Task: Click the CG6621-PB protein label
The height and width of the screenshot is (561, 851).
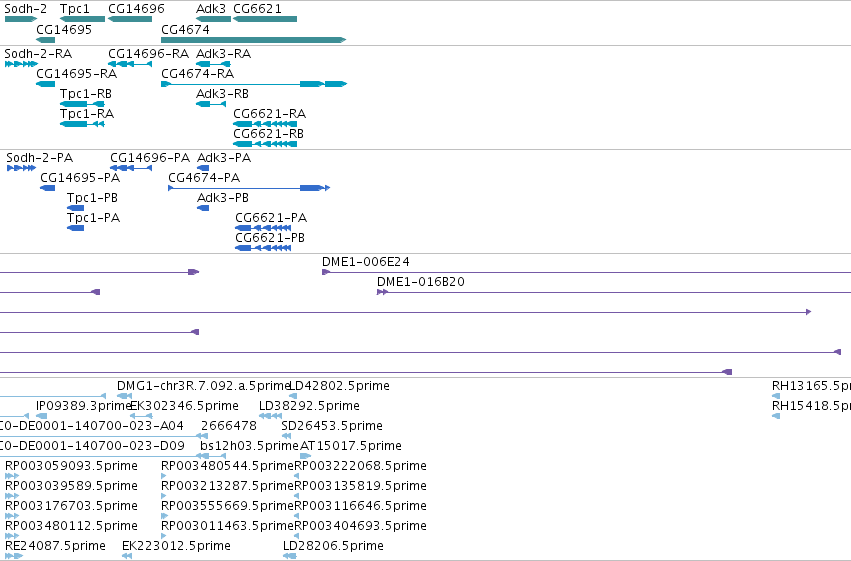Action: (x=270, y=238)
